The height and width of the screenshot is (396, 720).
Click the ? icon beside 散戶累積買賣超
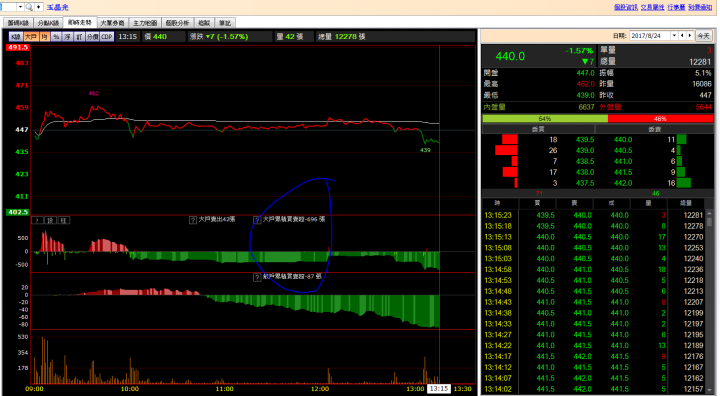click(x=257, y=277)
